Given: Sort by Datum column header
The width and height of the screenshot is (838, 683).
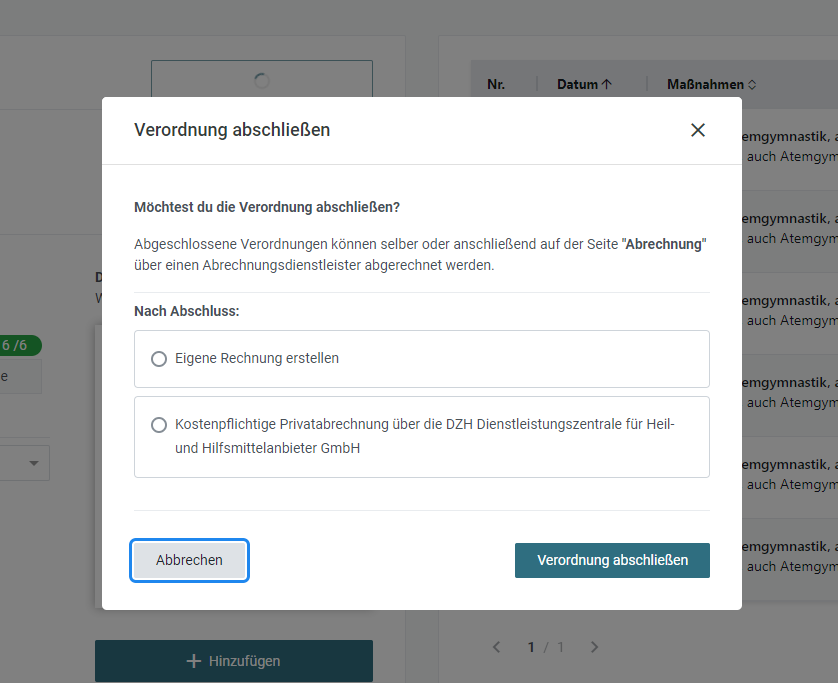Looking at the screenshot, I should [584, 84].
